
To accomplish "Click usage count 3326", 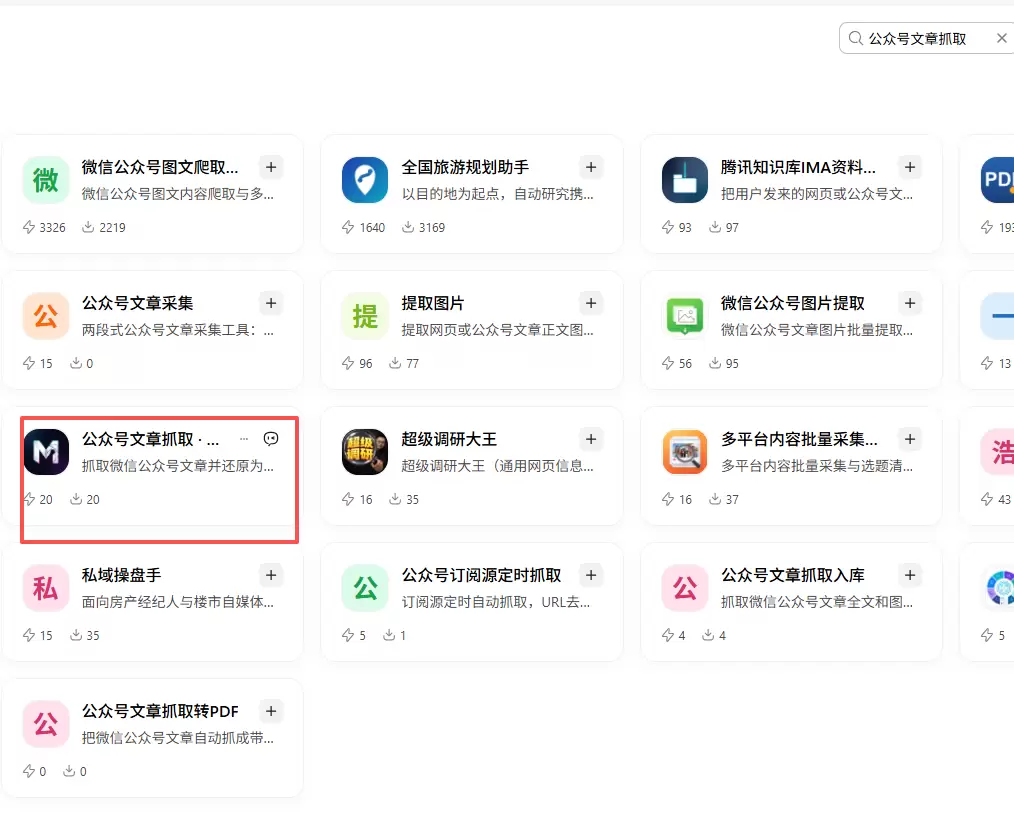I will 44,228.
